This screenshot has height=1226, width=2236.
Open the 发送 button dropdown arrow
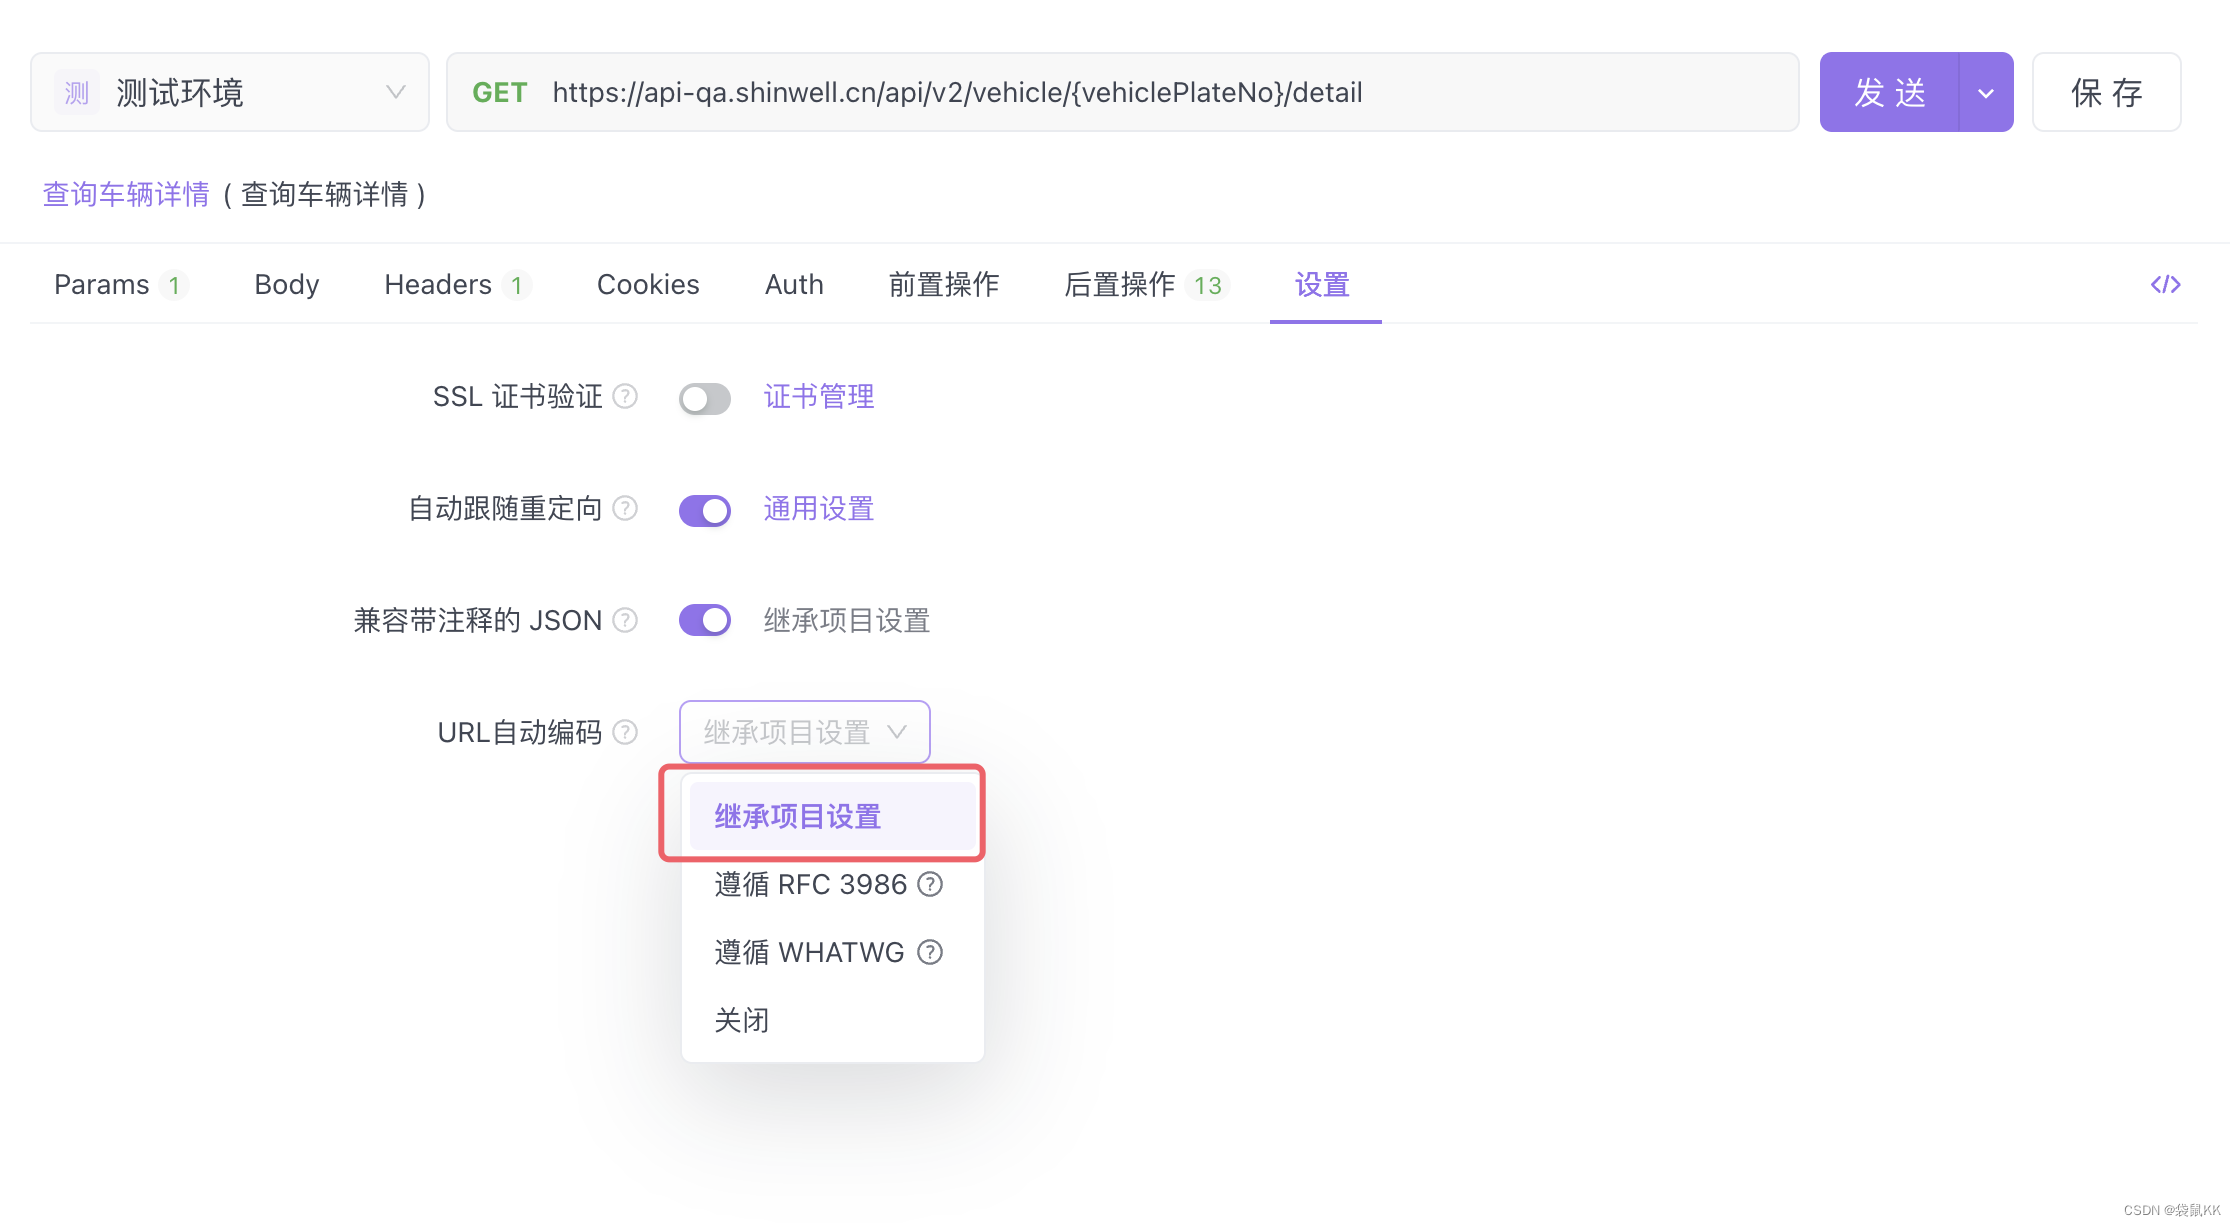[x=1984, y=92]
